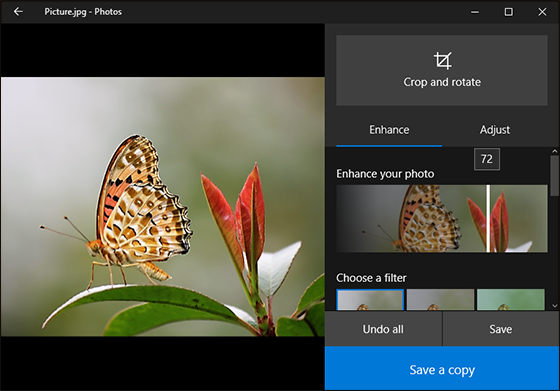The image size is (560, 391).
Task: Maximize the Photos window
Action: 509,12
